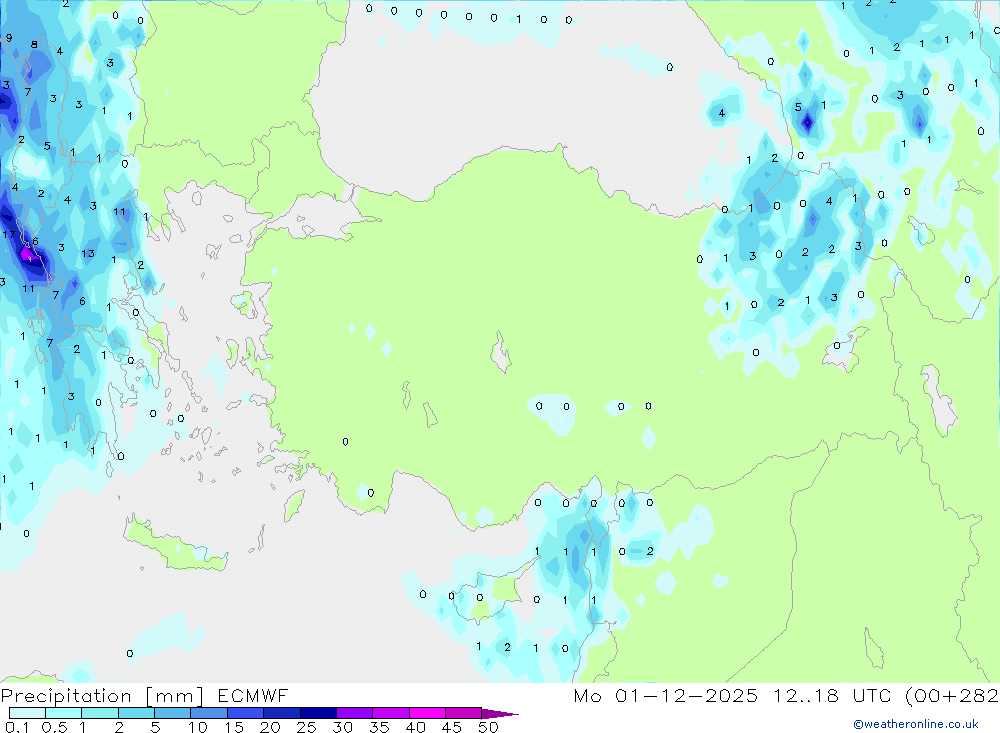Click the ECMWF model label
Screen dimensions: 1000x733
253,695
